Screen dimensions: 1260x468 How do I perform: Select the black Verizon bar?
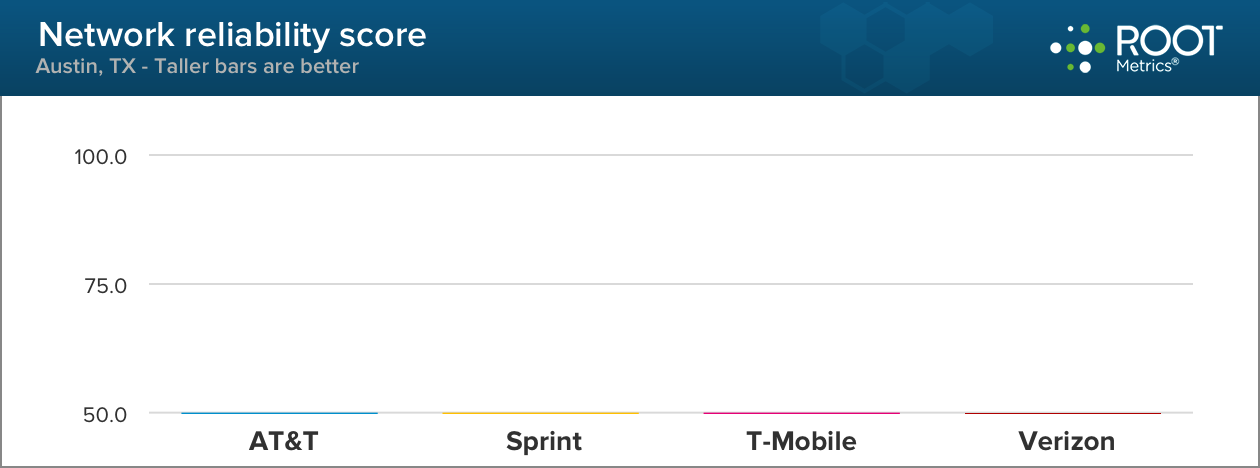tap(1062, 412)
